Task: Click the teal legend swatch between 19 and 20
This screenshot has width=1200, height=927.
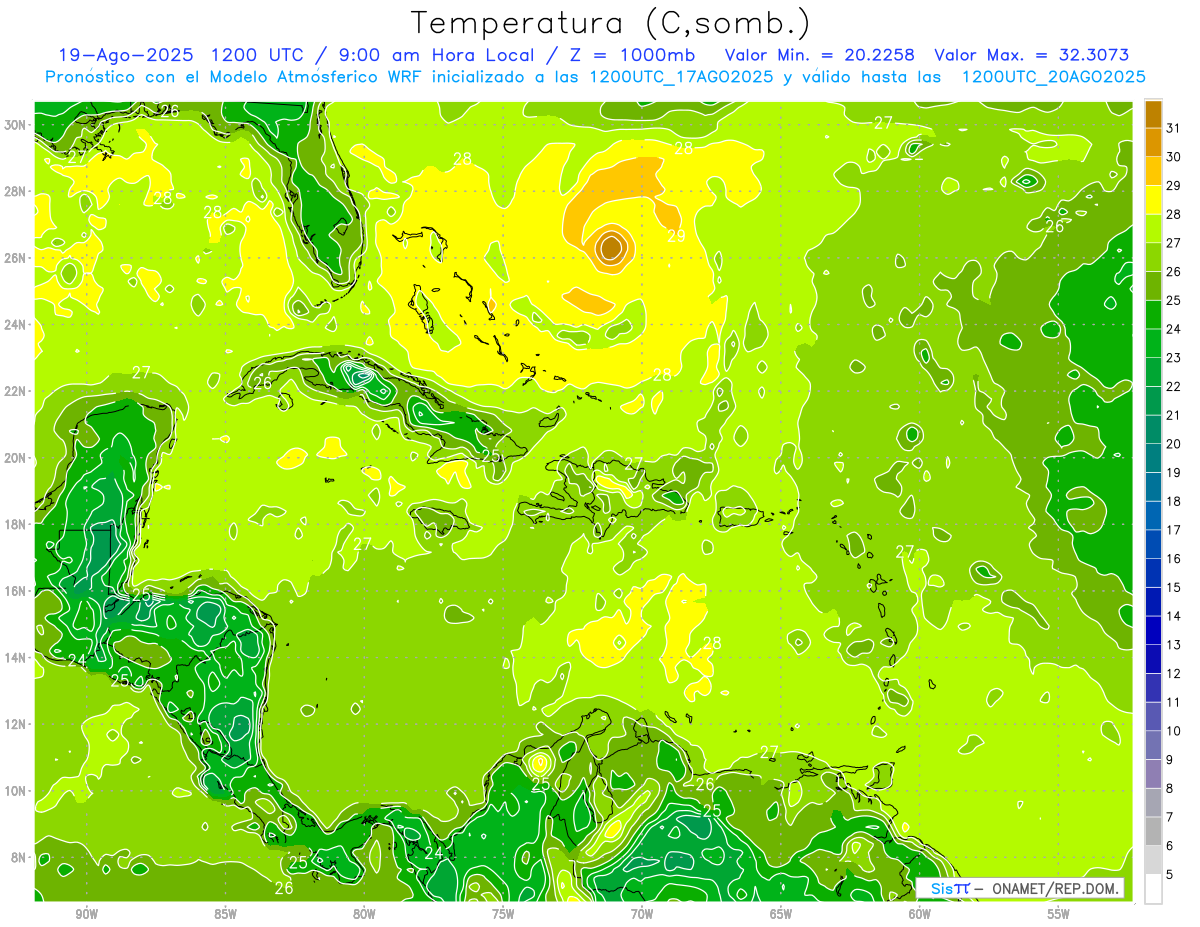Action: coord(1154,458)
